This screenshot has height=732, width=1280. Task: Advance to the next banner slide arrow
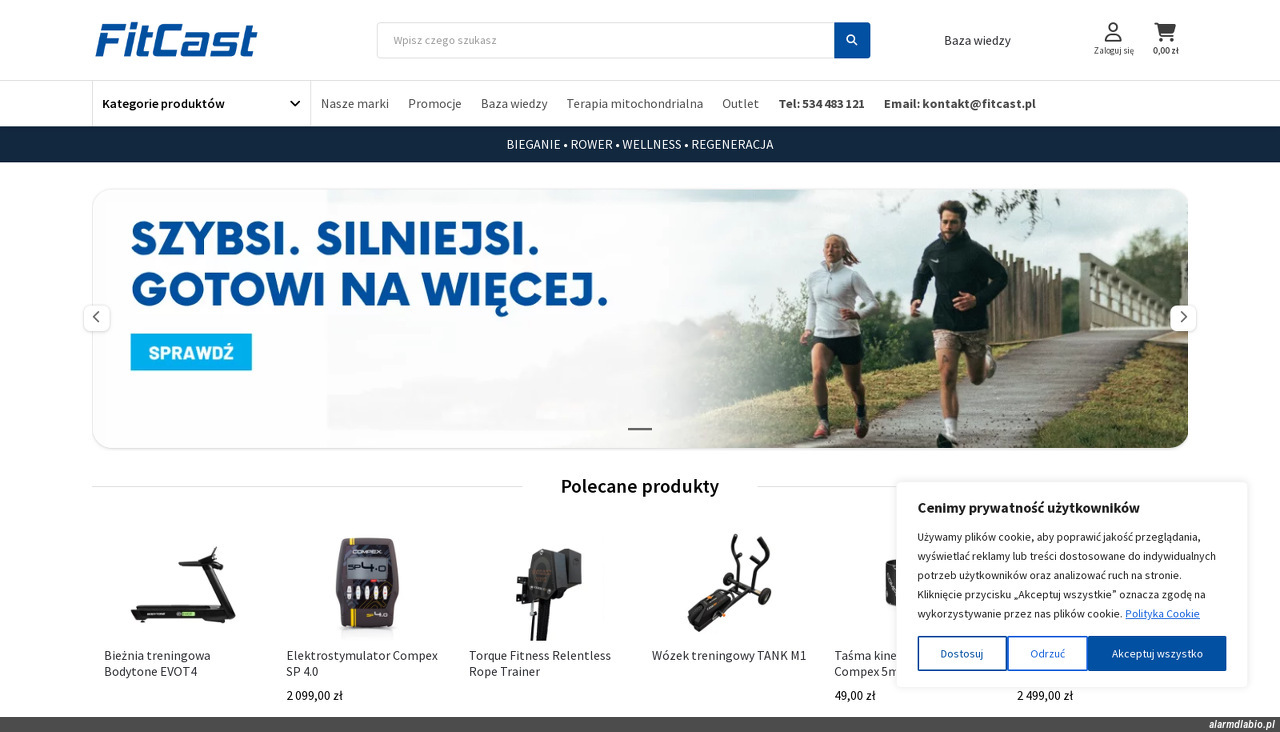tap(1183, 318)
